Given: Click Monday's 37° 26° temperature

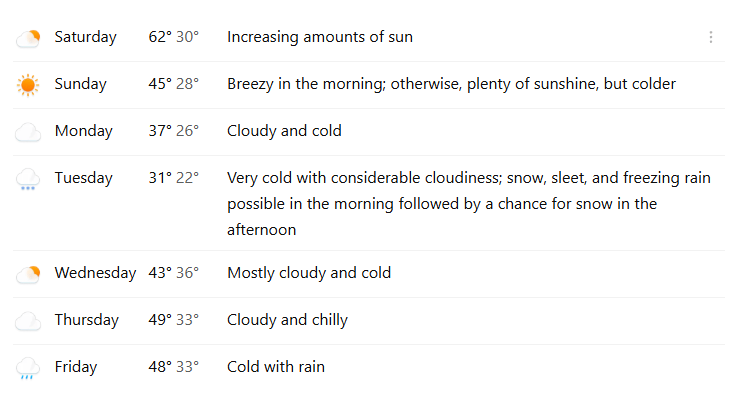Looking at the screenshot, I should [173, 131].
